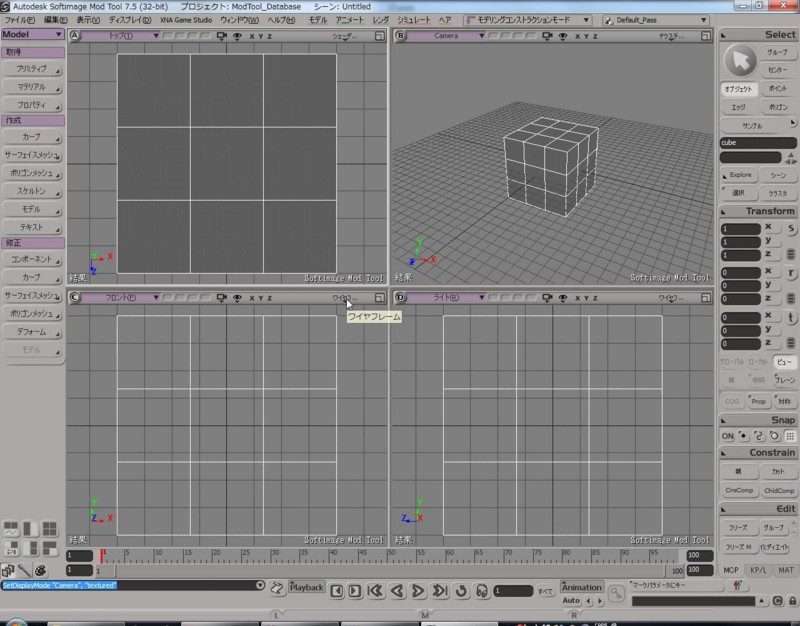Open the ウィンドウ menu
Viewport: 800px width, 626px height.
239,20
